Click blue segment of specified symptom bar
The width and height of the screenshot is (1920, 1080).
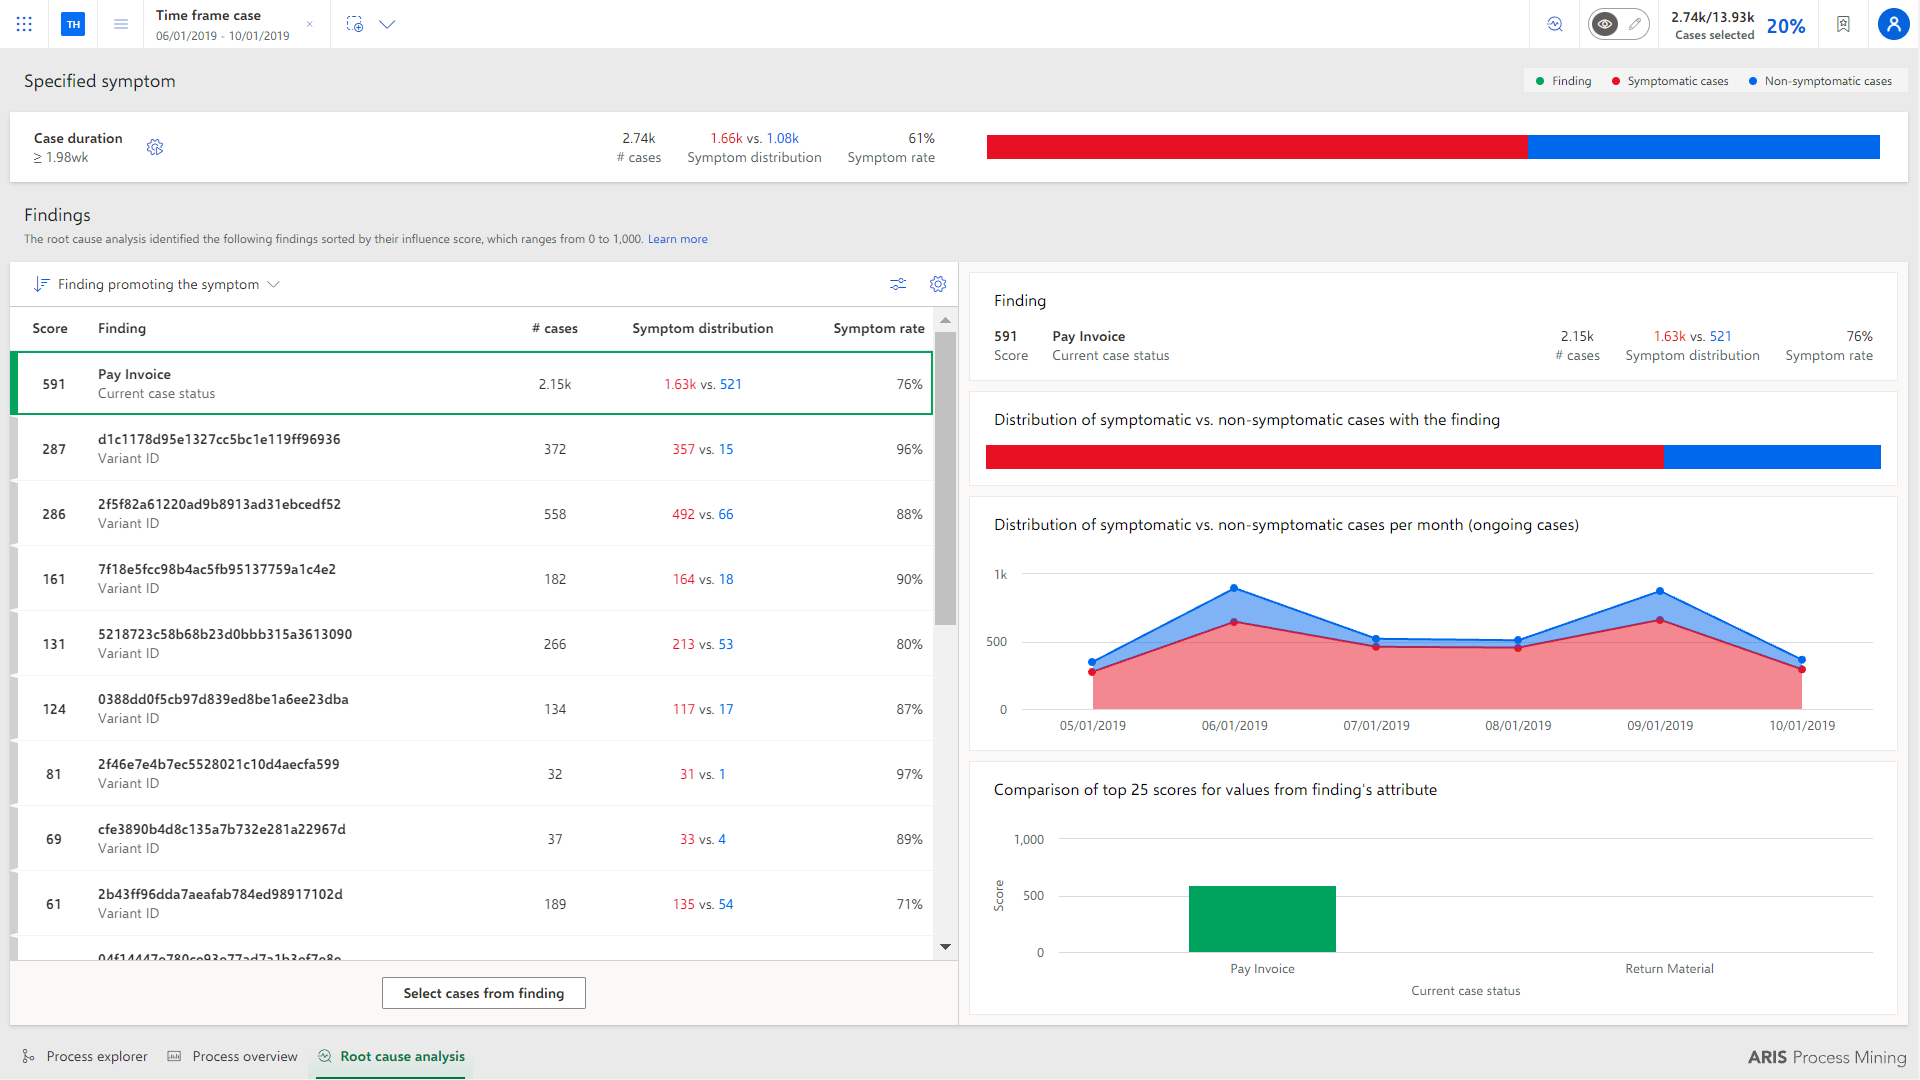(1703, 147)
